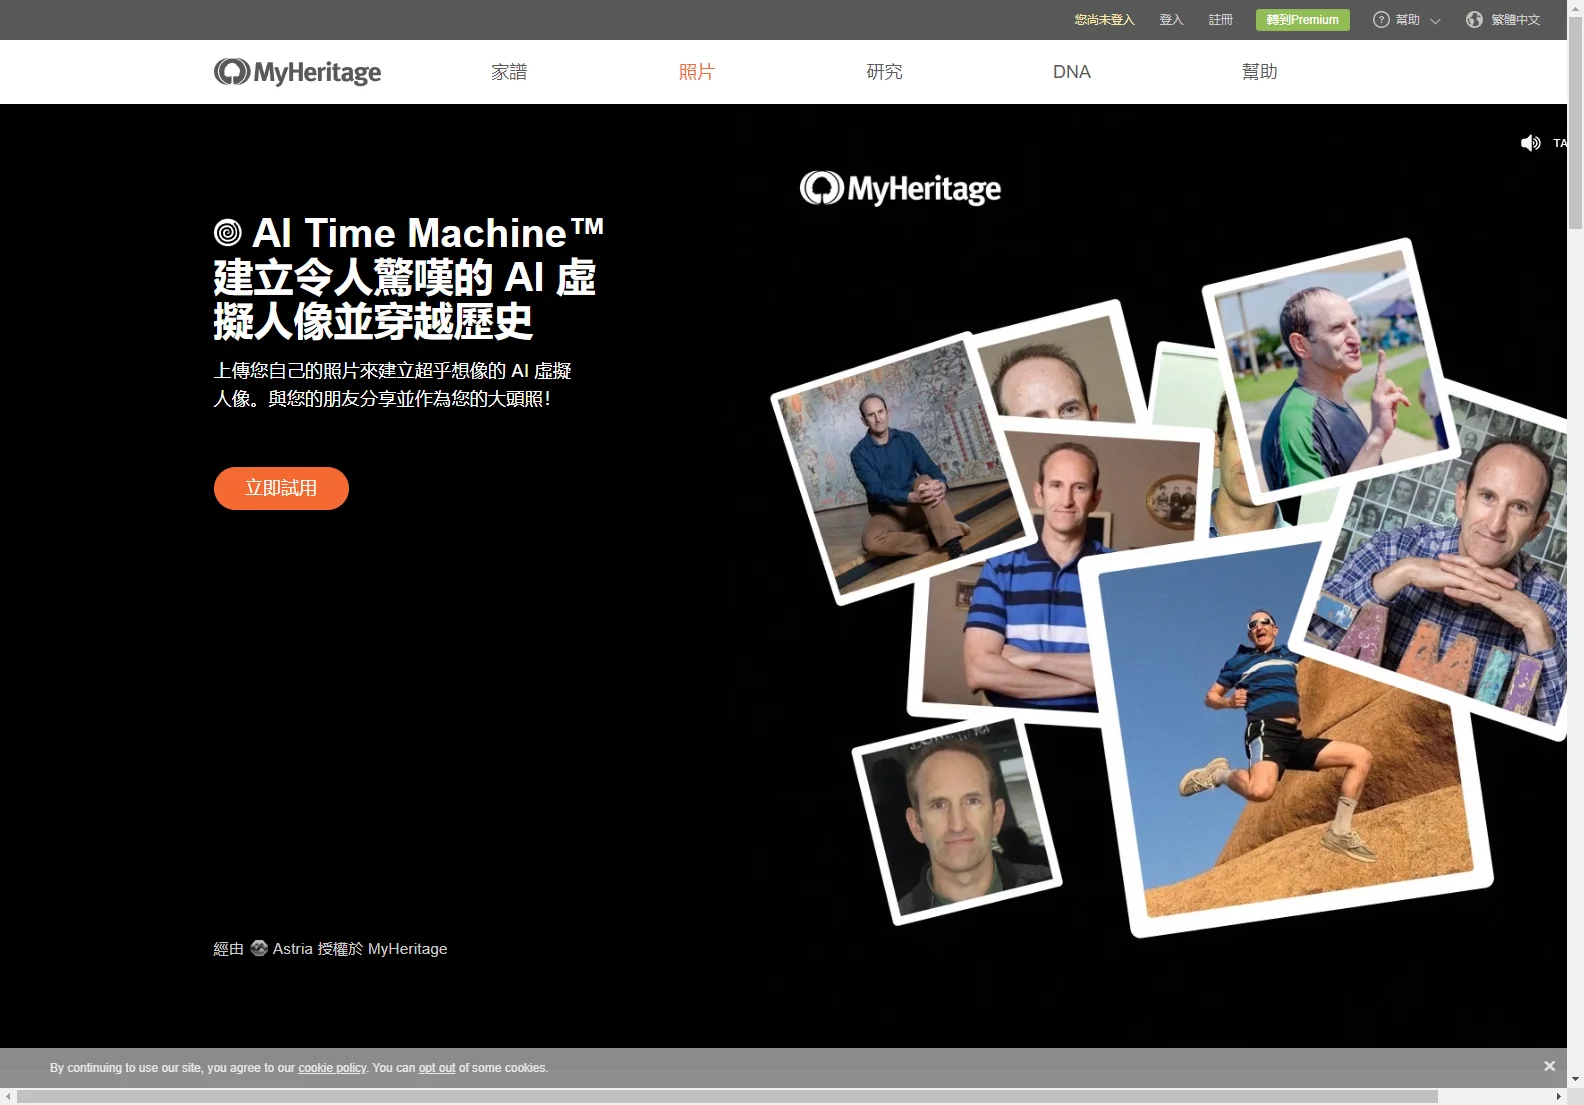Open the DNA menu

[1072, 72]
